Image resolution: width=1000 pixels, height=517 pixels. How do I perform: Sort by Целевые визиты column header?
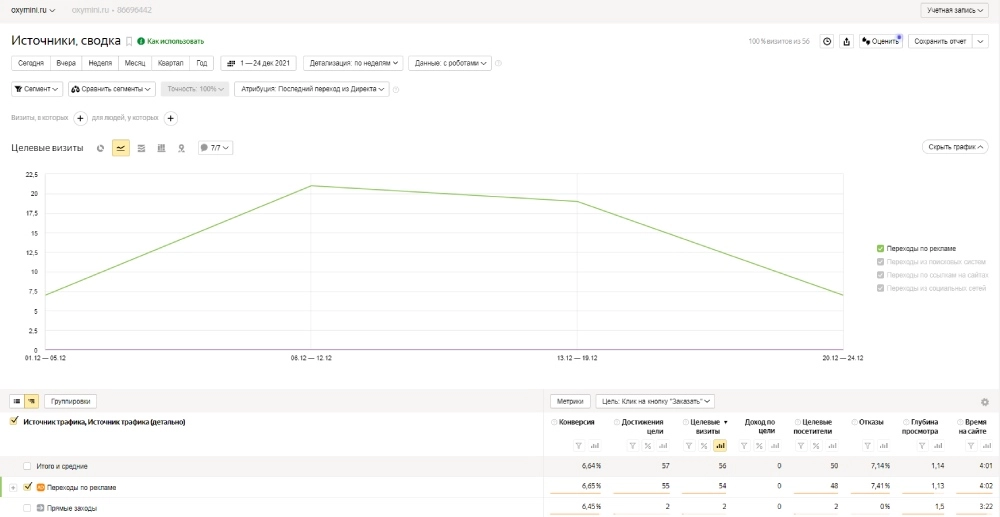[x=707, y=426]
